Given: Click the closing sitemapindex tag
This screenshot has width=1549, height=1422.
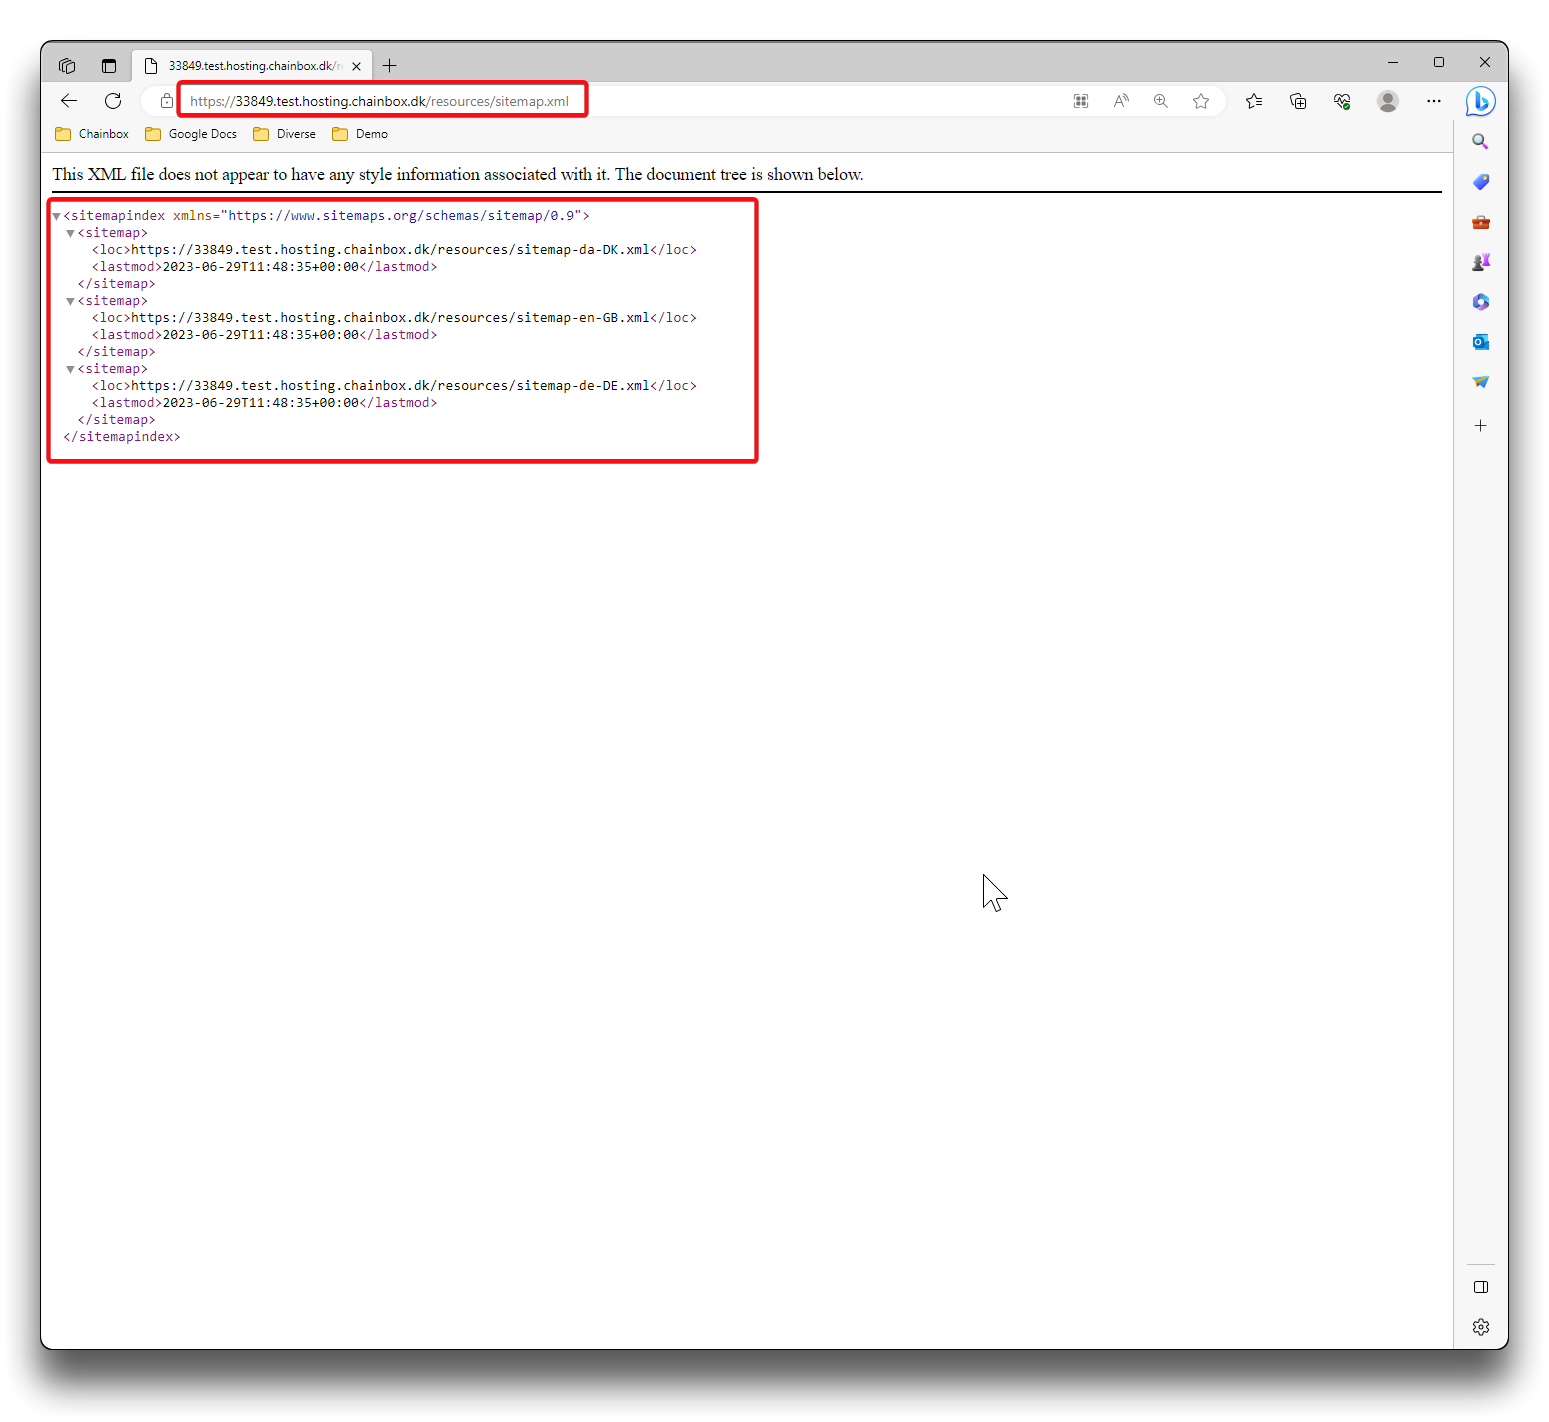Looking at the screenshot, I should (x=122, y=437).
